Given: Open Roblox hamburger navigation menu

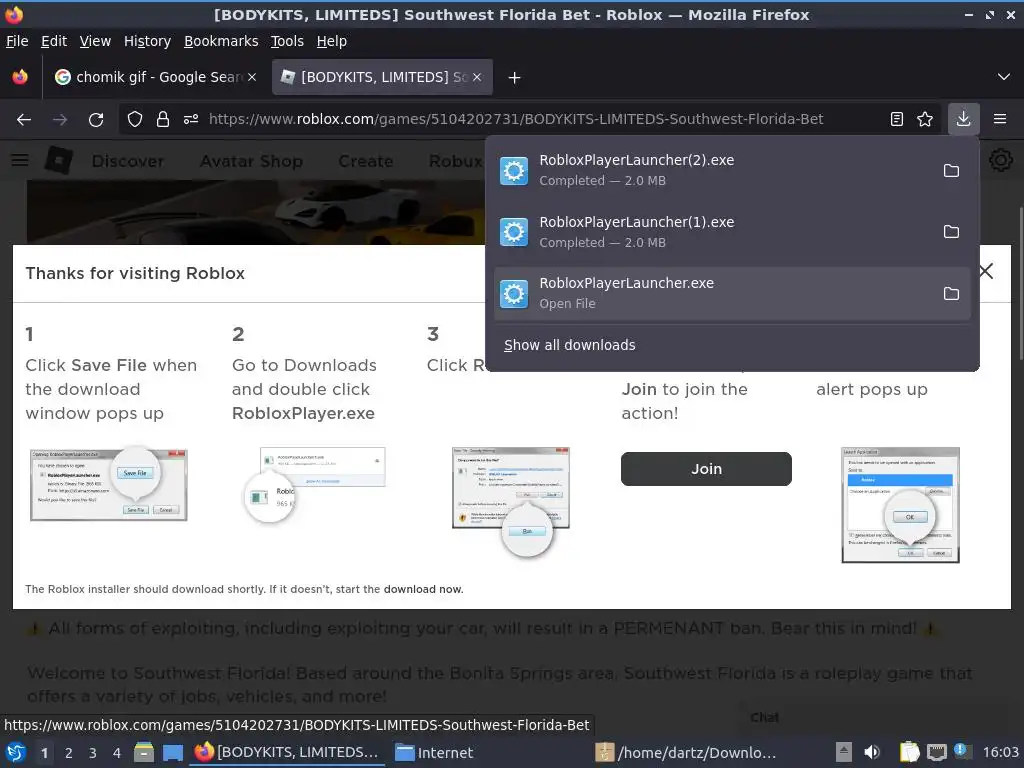Looking at the screenshot, I should (x=20, y=160).
